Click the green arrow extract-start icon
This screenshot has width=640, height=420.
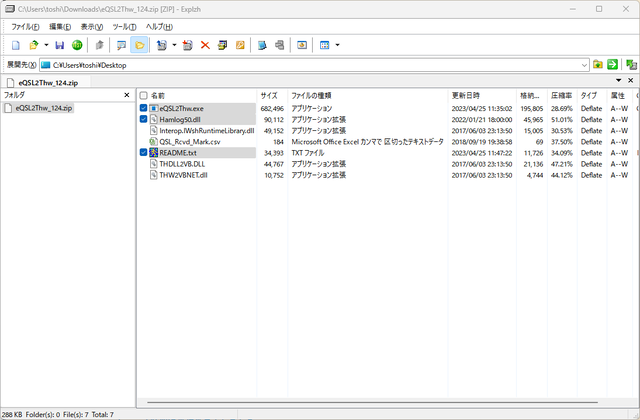612,64
